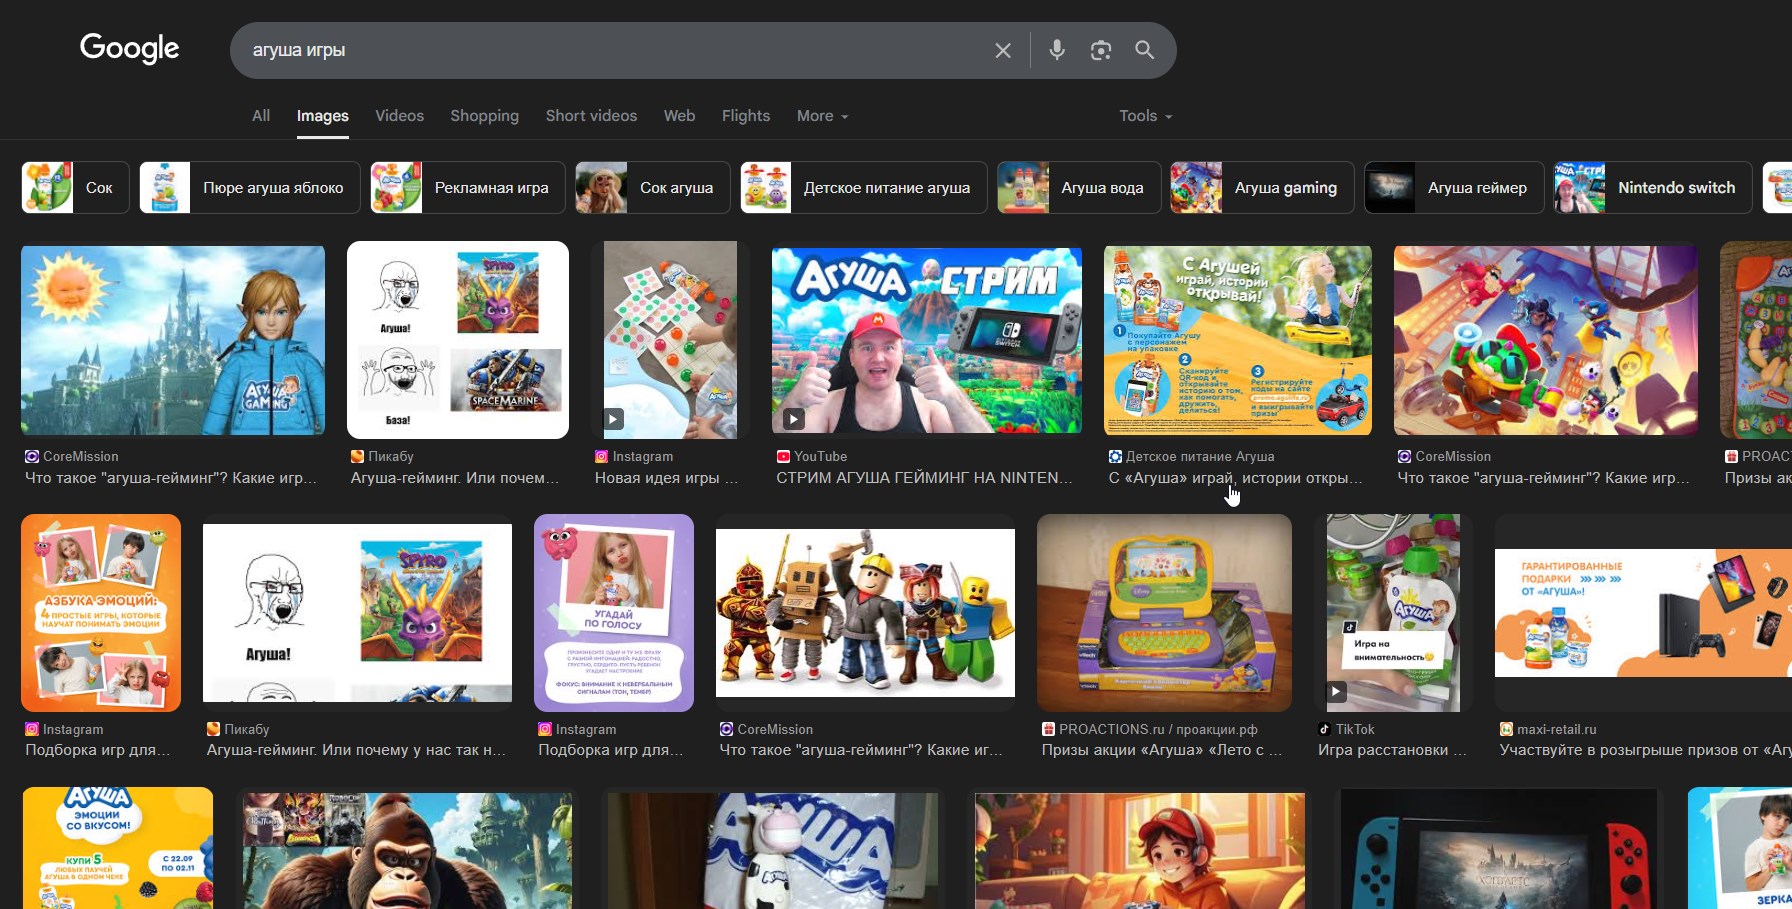Select the Детское питание агуша chip
Screen dimensions: 1792x909
click(x=864, y=187)
